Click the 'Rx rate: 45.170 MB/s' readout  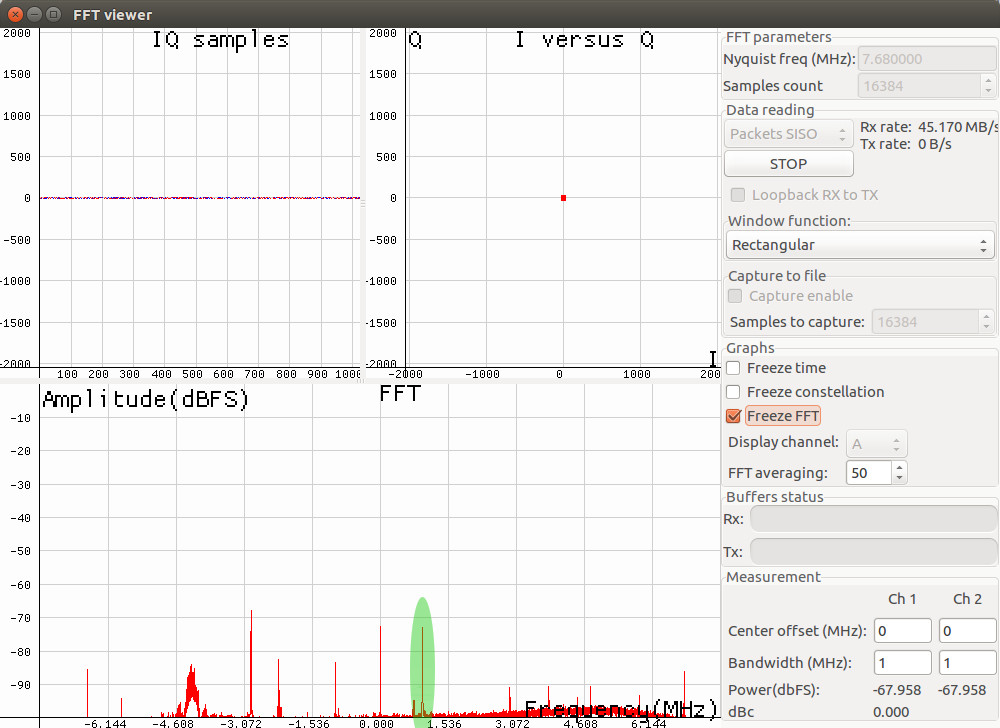[x=929, y=127]
